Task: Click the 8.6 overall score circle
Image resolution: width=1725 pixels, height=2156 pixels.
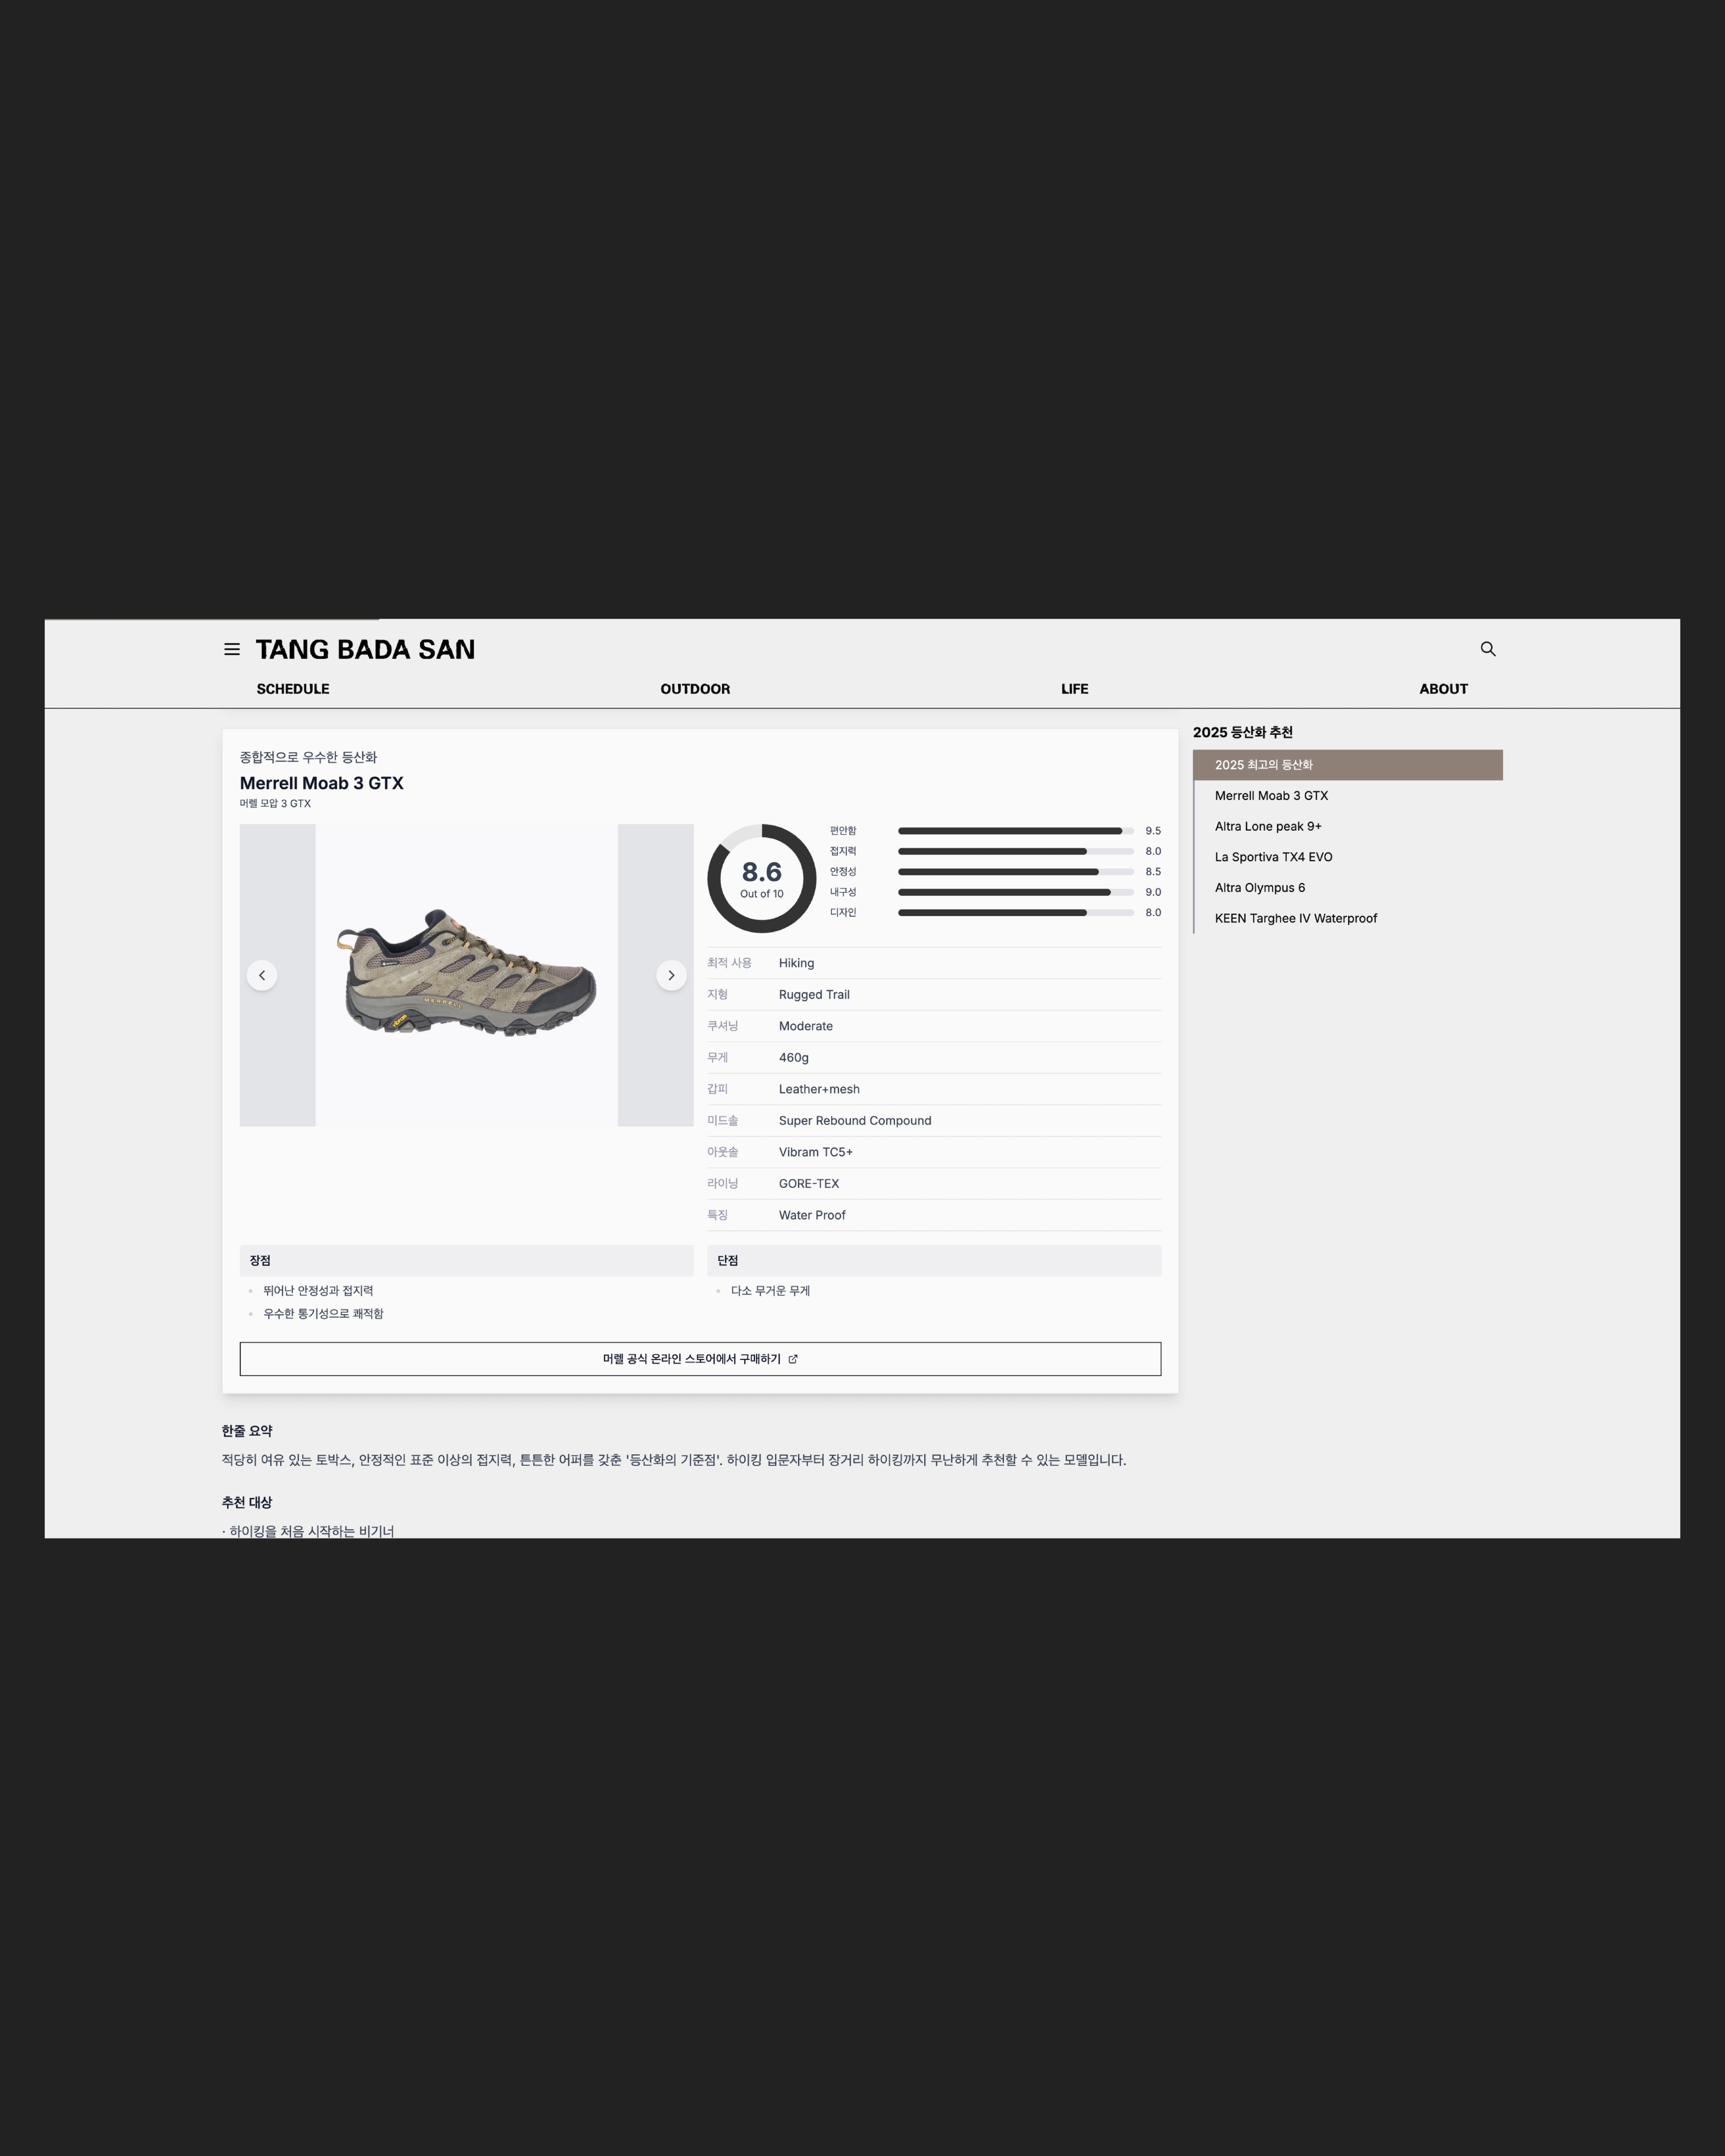Action: pyautogui.click(x=762, y=879)
